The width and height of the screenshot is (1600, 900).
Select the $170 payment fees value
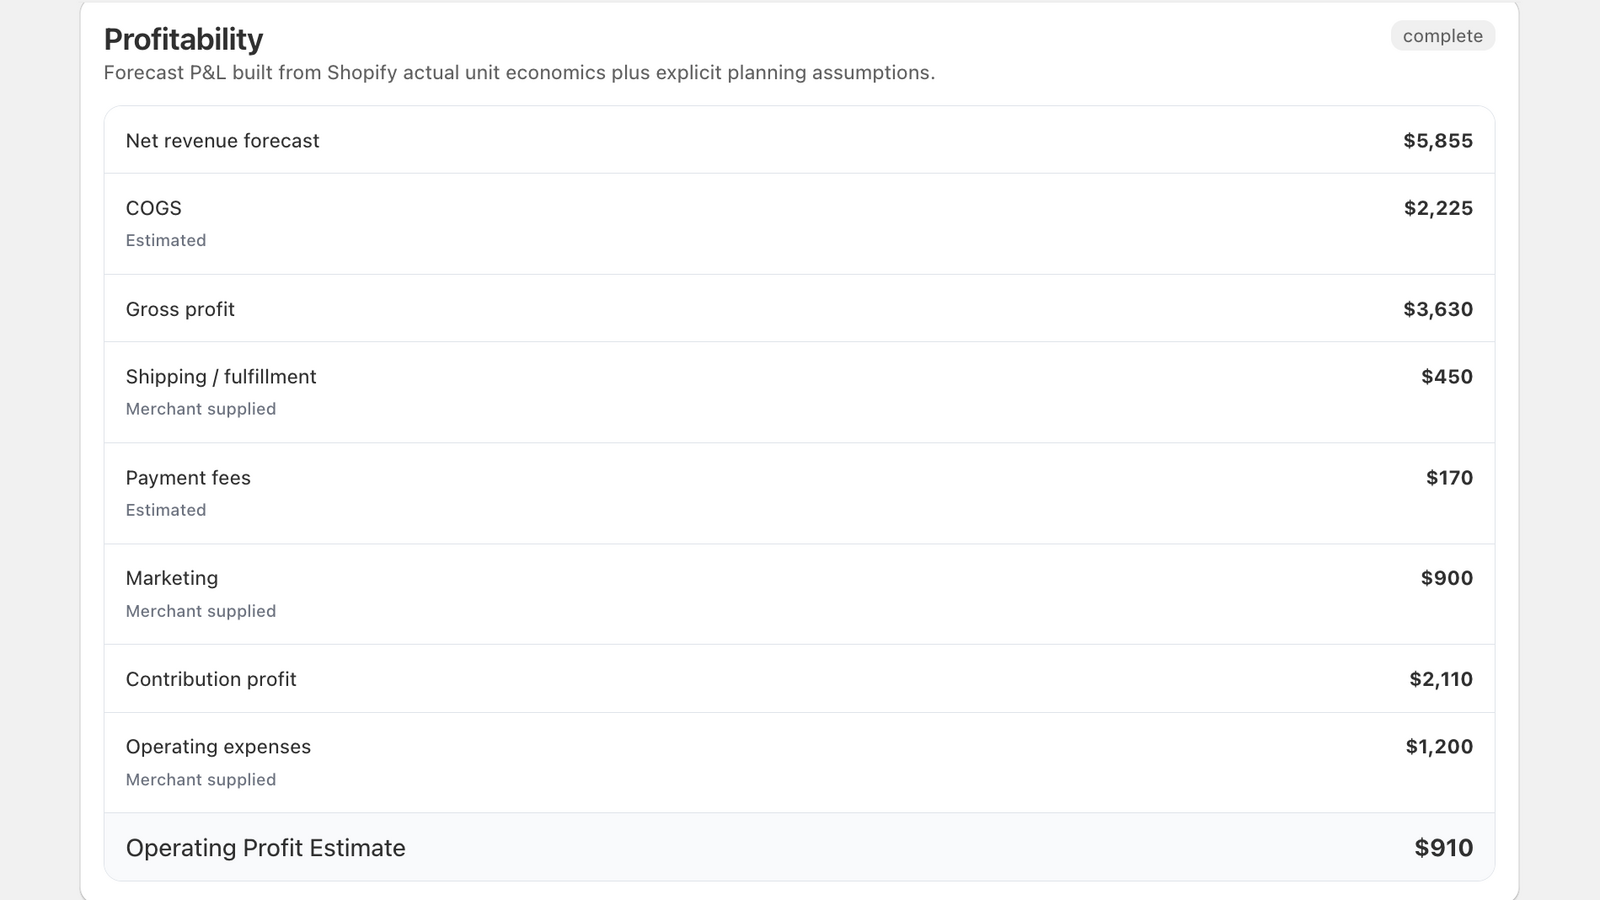[1449, 478]
